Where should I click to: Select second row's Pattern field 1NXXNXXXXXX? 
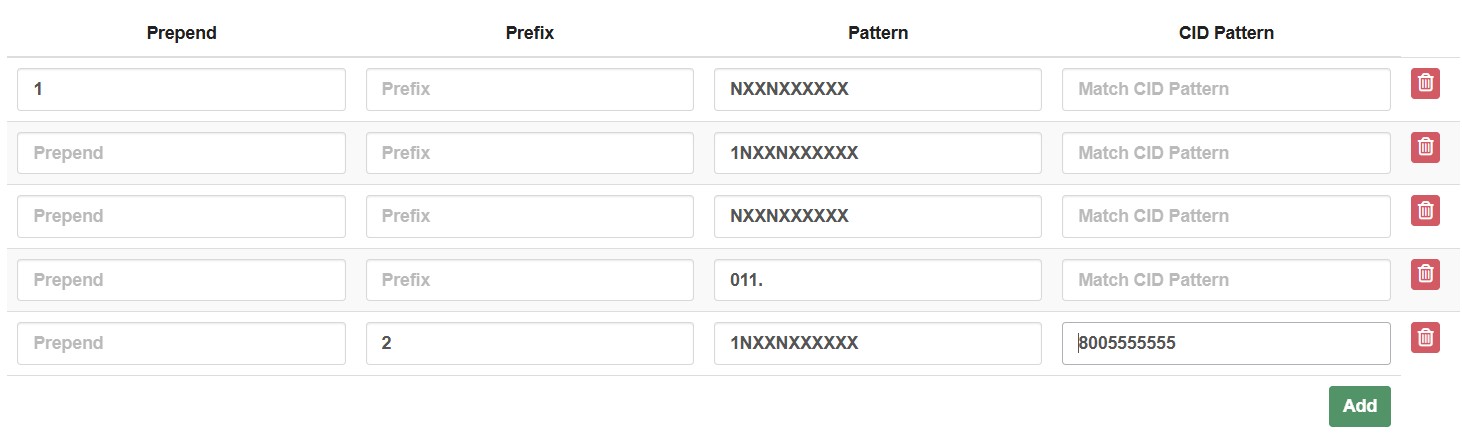(877, 153)
